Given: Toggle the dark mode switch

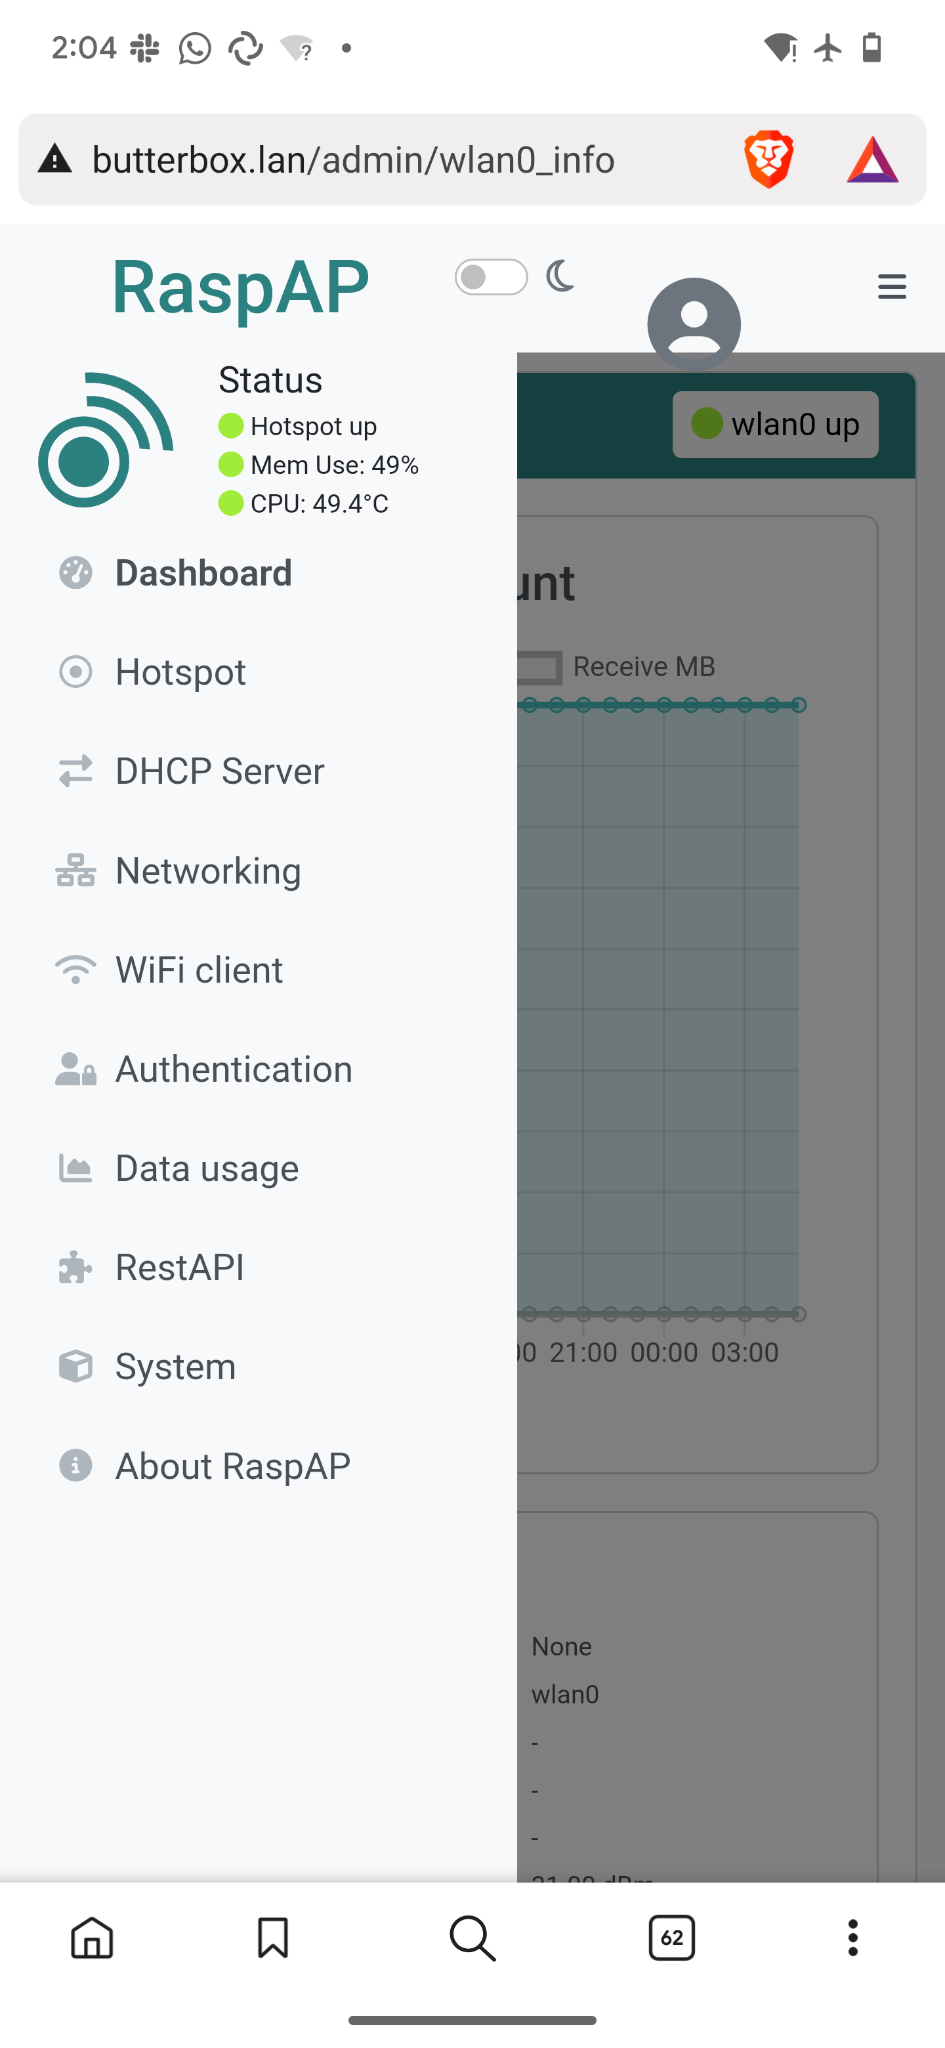Looking at the screenshot, I should pos(490,277).
